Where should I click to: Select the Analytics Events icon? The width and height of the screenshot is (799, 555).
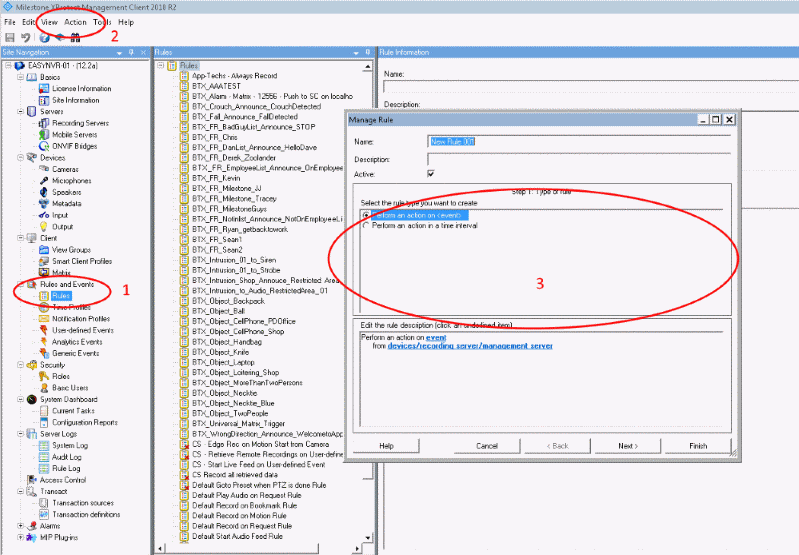(44, 342)
